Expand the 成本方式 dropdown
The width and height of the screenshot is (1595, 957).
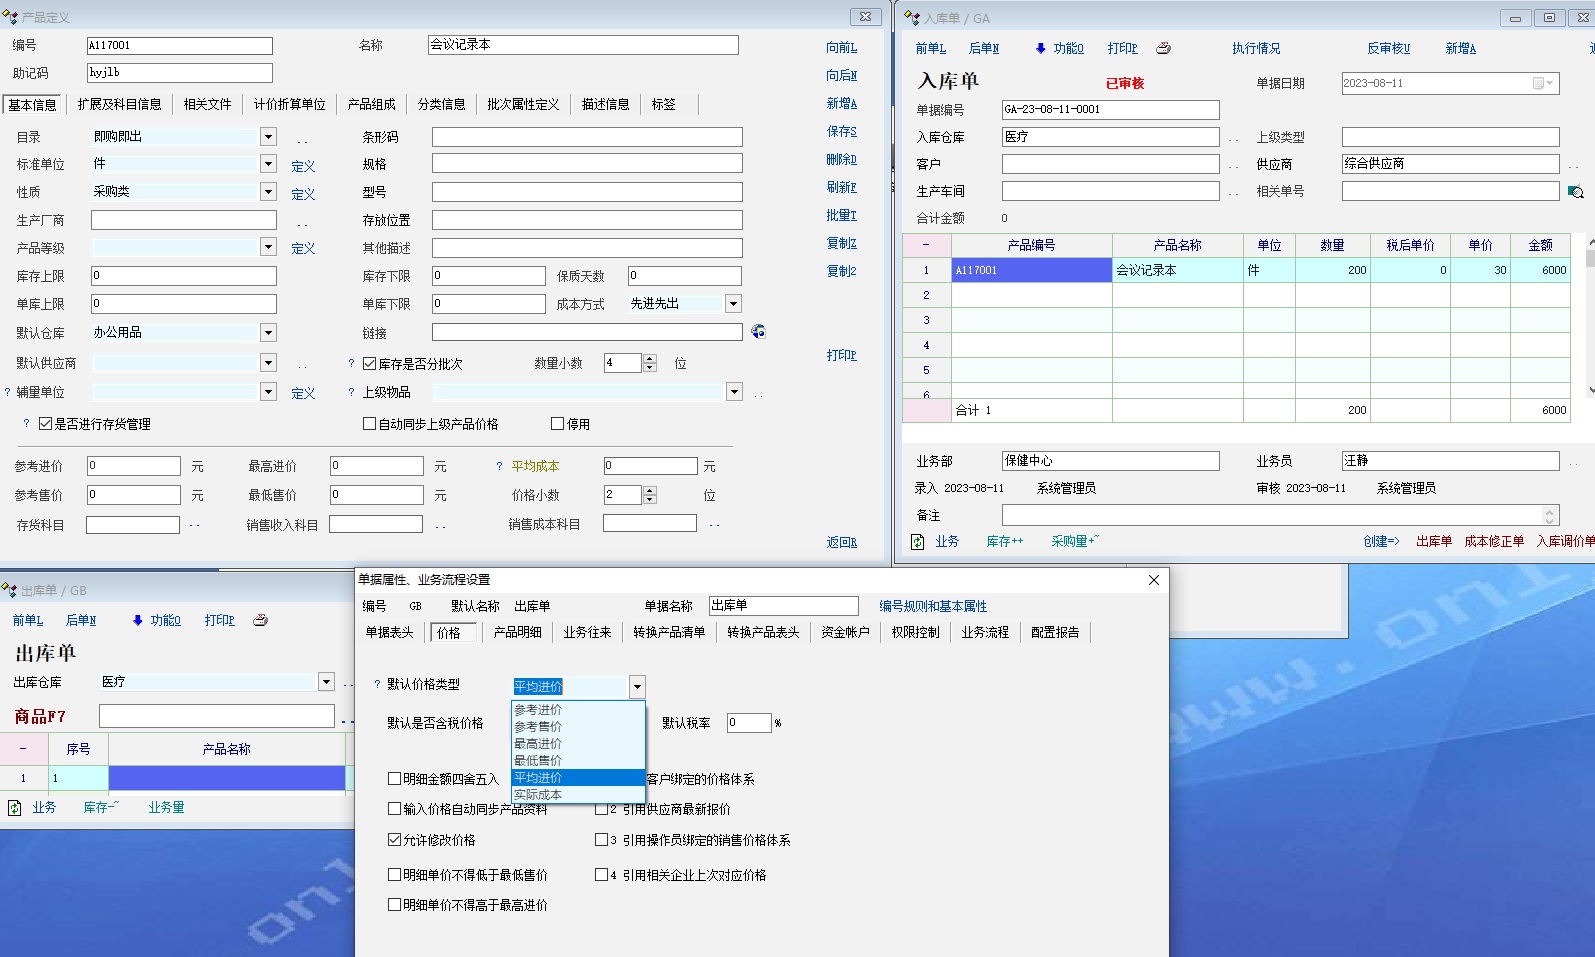pos(733,304)
